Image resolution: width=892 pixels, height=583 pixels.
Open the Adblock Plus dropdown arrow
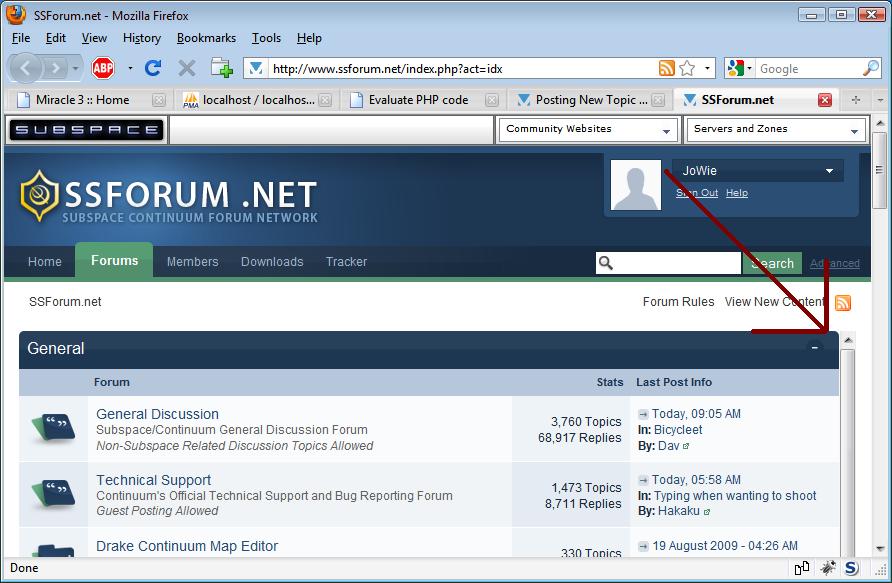pos(130,68)
